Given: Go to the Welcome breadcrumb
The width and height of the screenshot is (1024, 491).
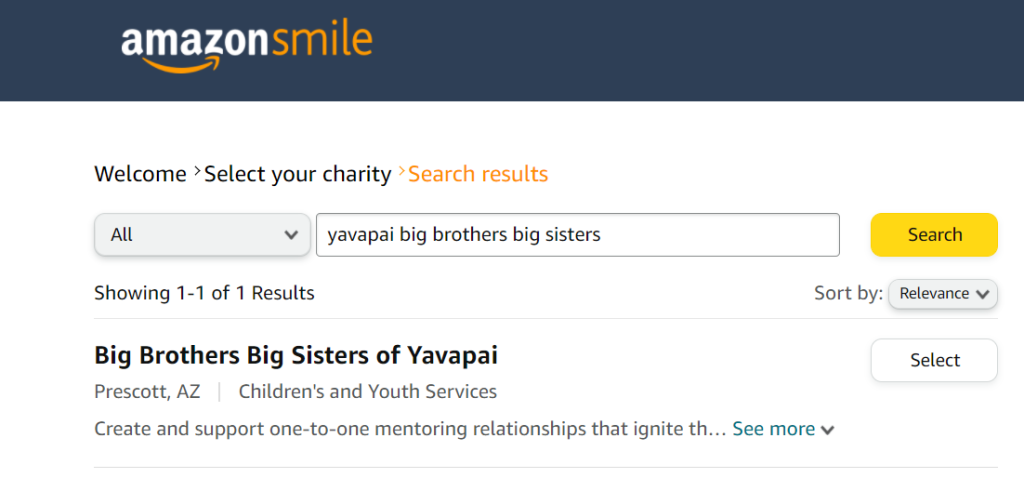Looking at the screenshot, I should pyautogui.click(x=140, y=174).
